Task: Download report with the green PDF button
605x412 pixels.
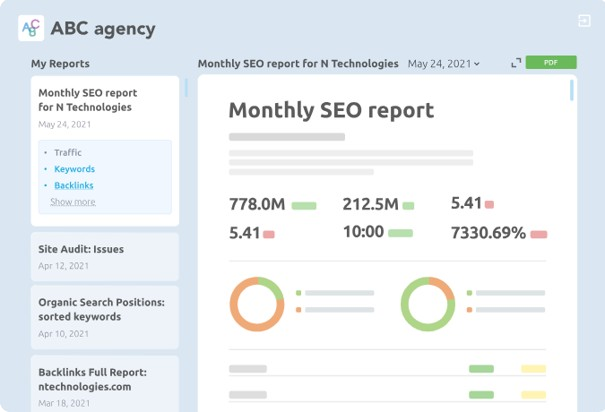Action: (550, 63)
